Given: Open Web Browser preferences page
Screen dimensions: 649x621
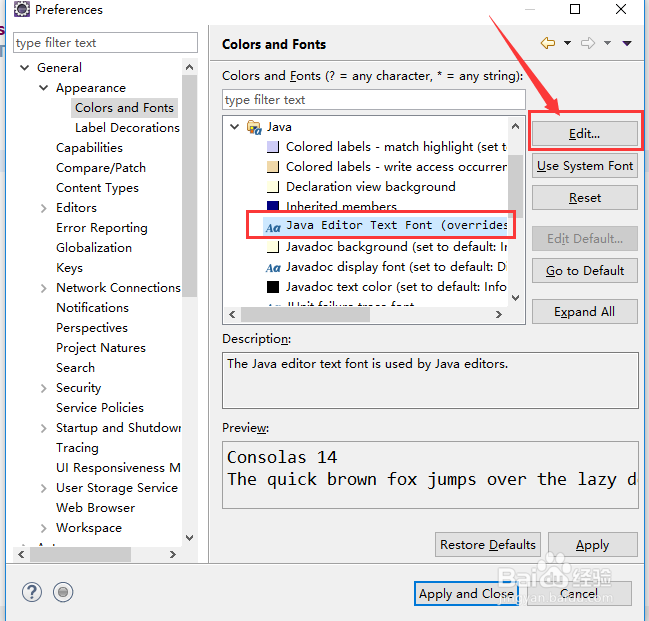Looking at the screenshot, I should pos(96,508).
